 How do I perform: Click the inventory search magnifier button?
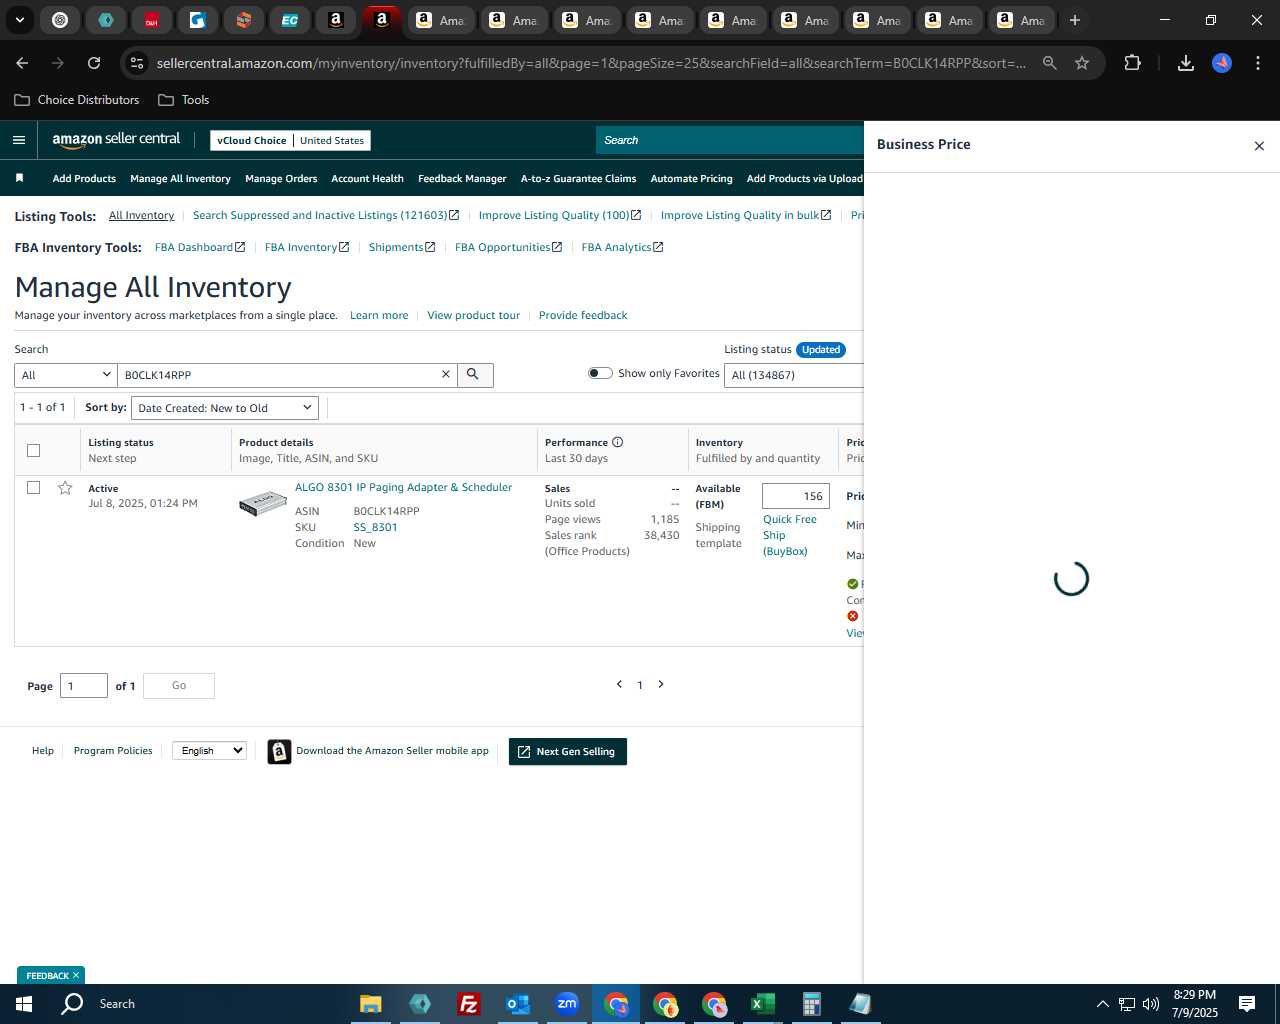[x=474, y=374]
